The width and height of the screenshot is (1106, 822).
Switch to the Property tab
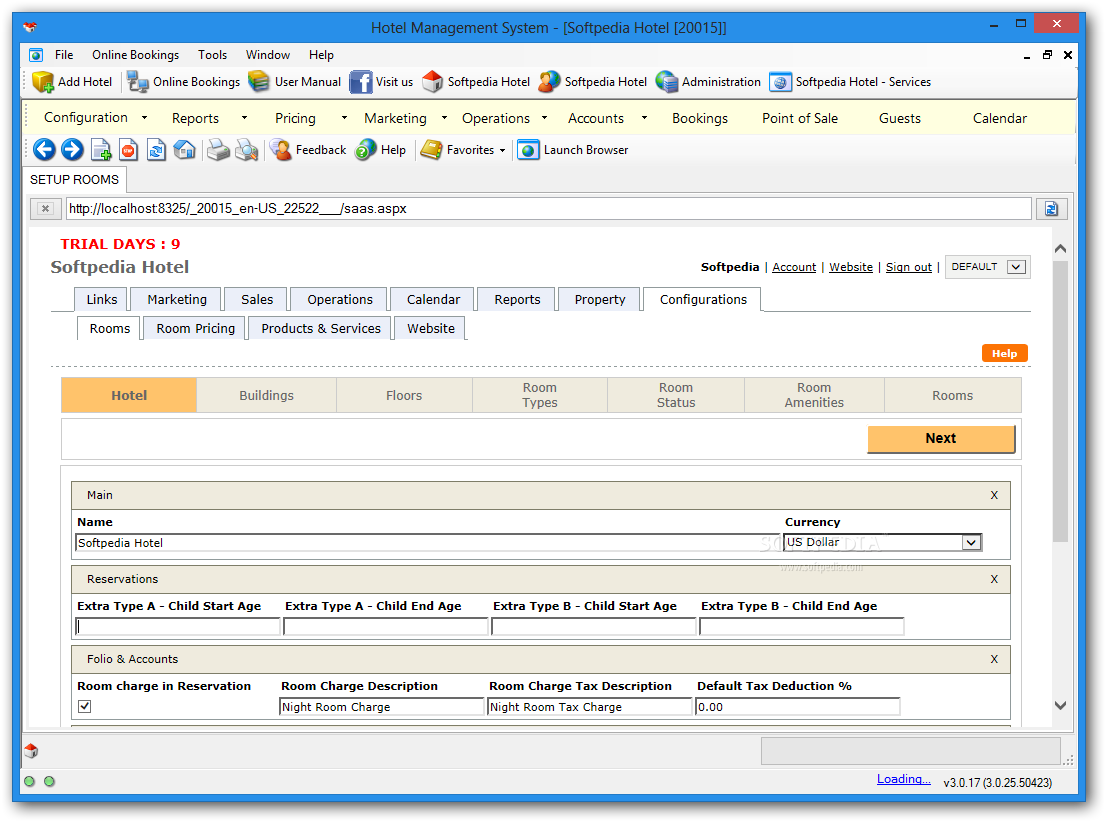(x=600, y=299)
